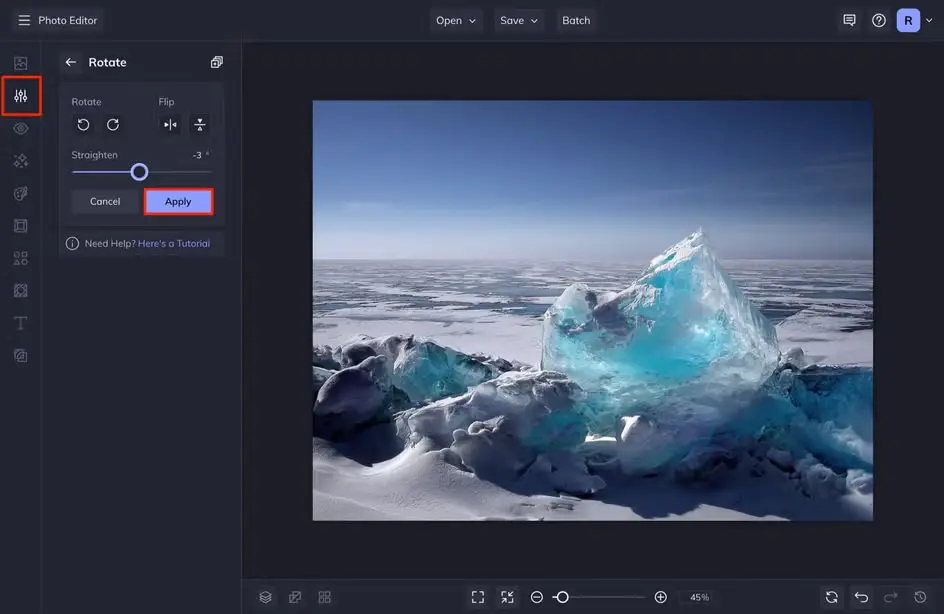Flip image vertically
Screen dimensions: 944x614
[200, 125]
